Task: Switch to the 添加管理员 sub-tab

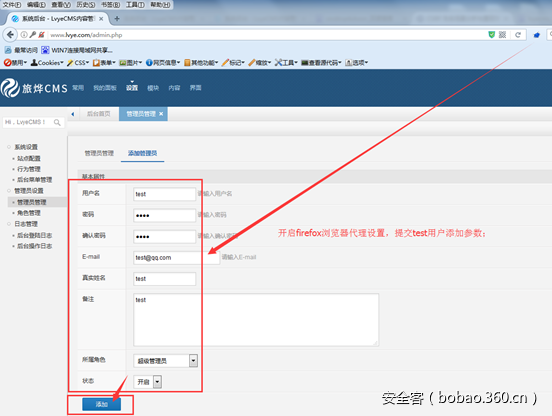Action: coord(143,153)
